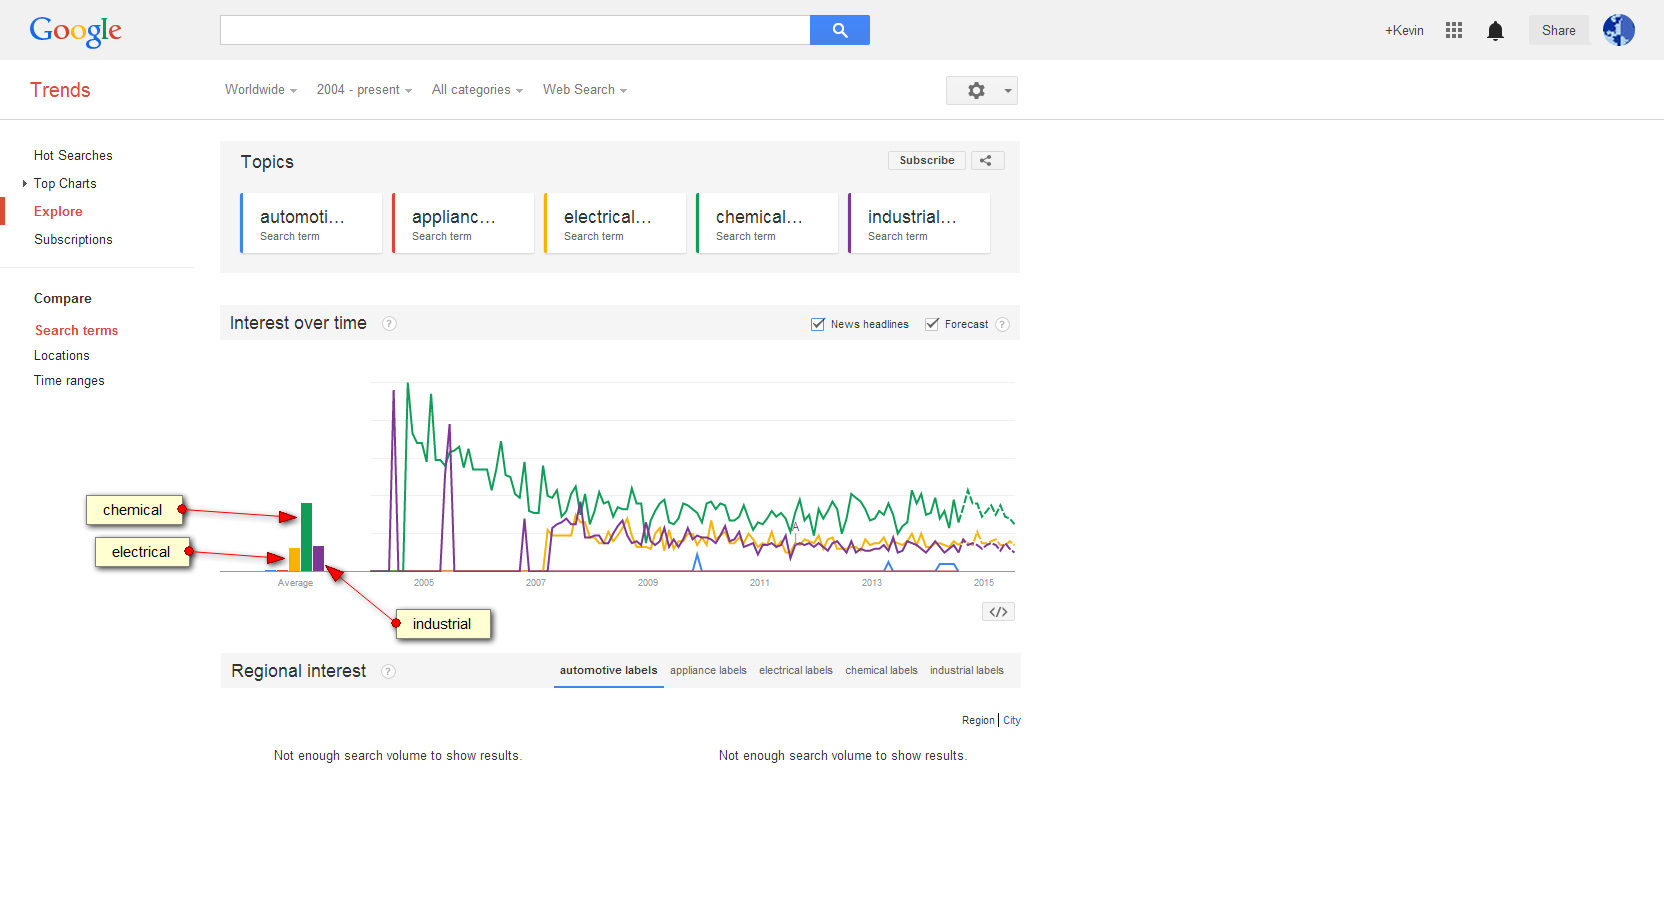Click the blue search magnifier button
Viewport: 1664px width, 906px height.
[x=839, y=30]
